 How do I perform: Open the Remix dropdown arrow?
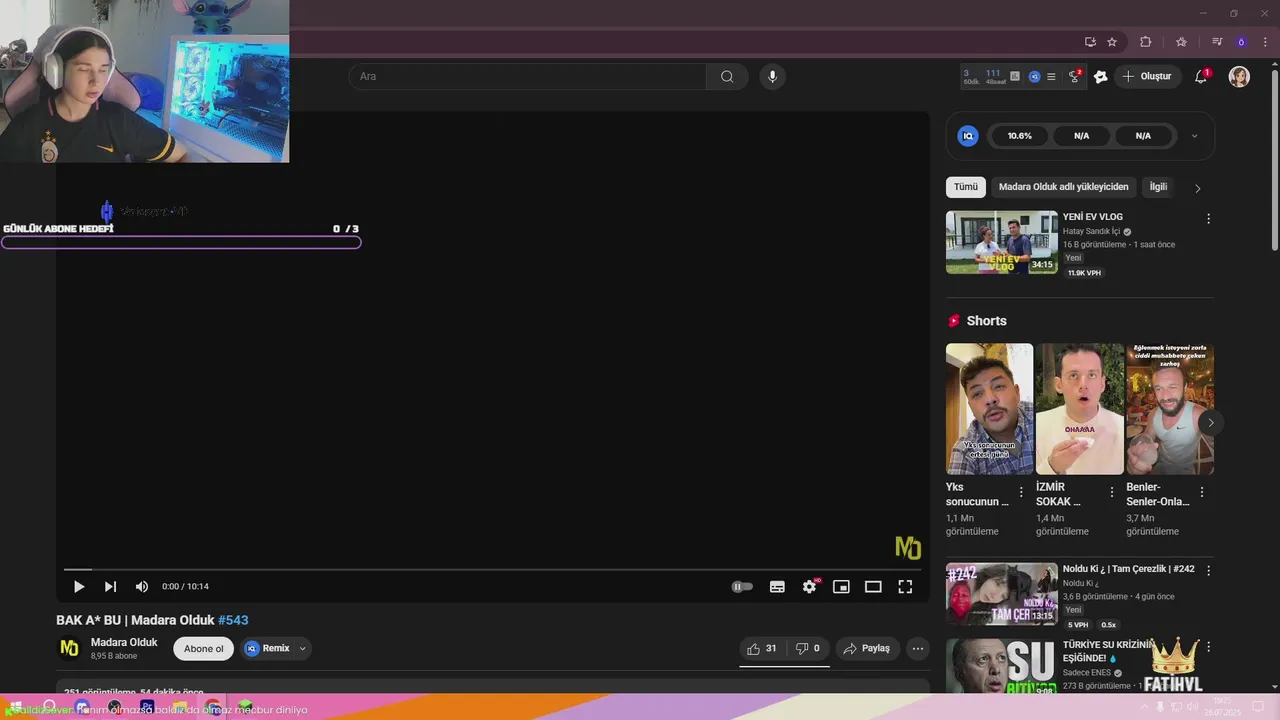pos(302,648)
